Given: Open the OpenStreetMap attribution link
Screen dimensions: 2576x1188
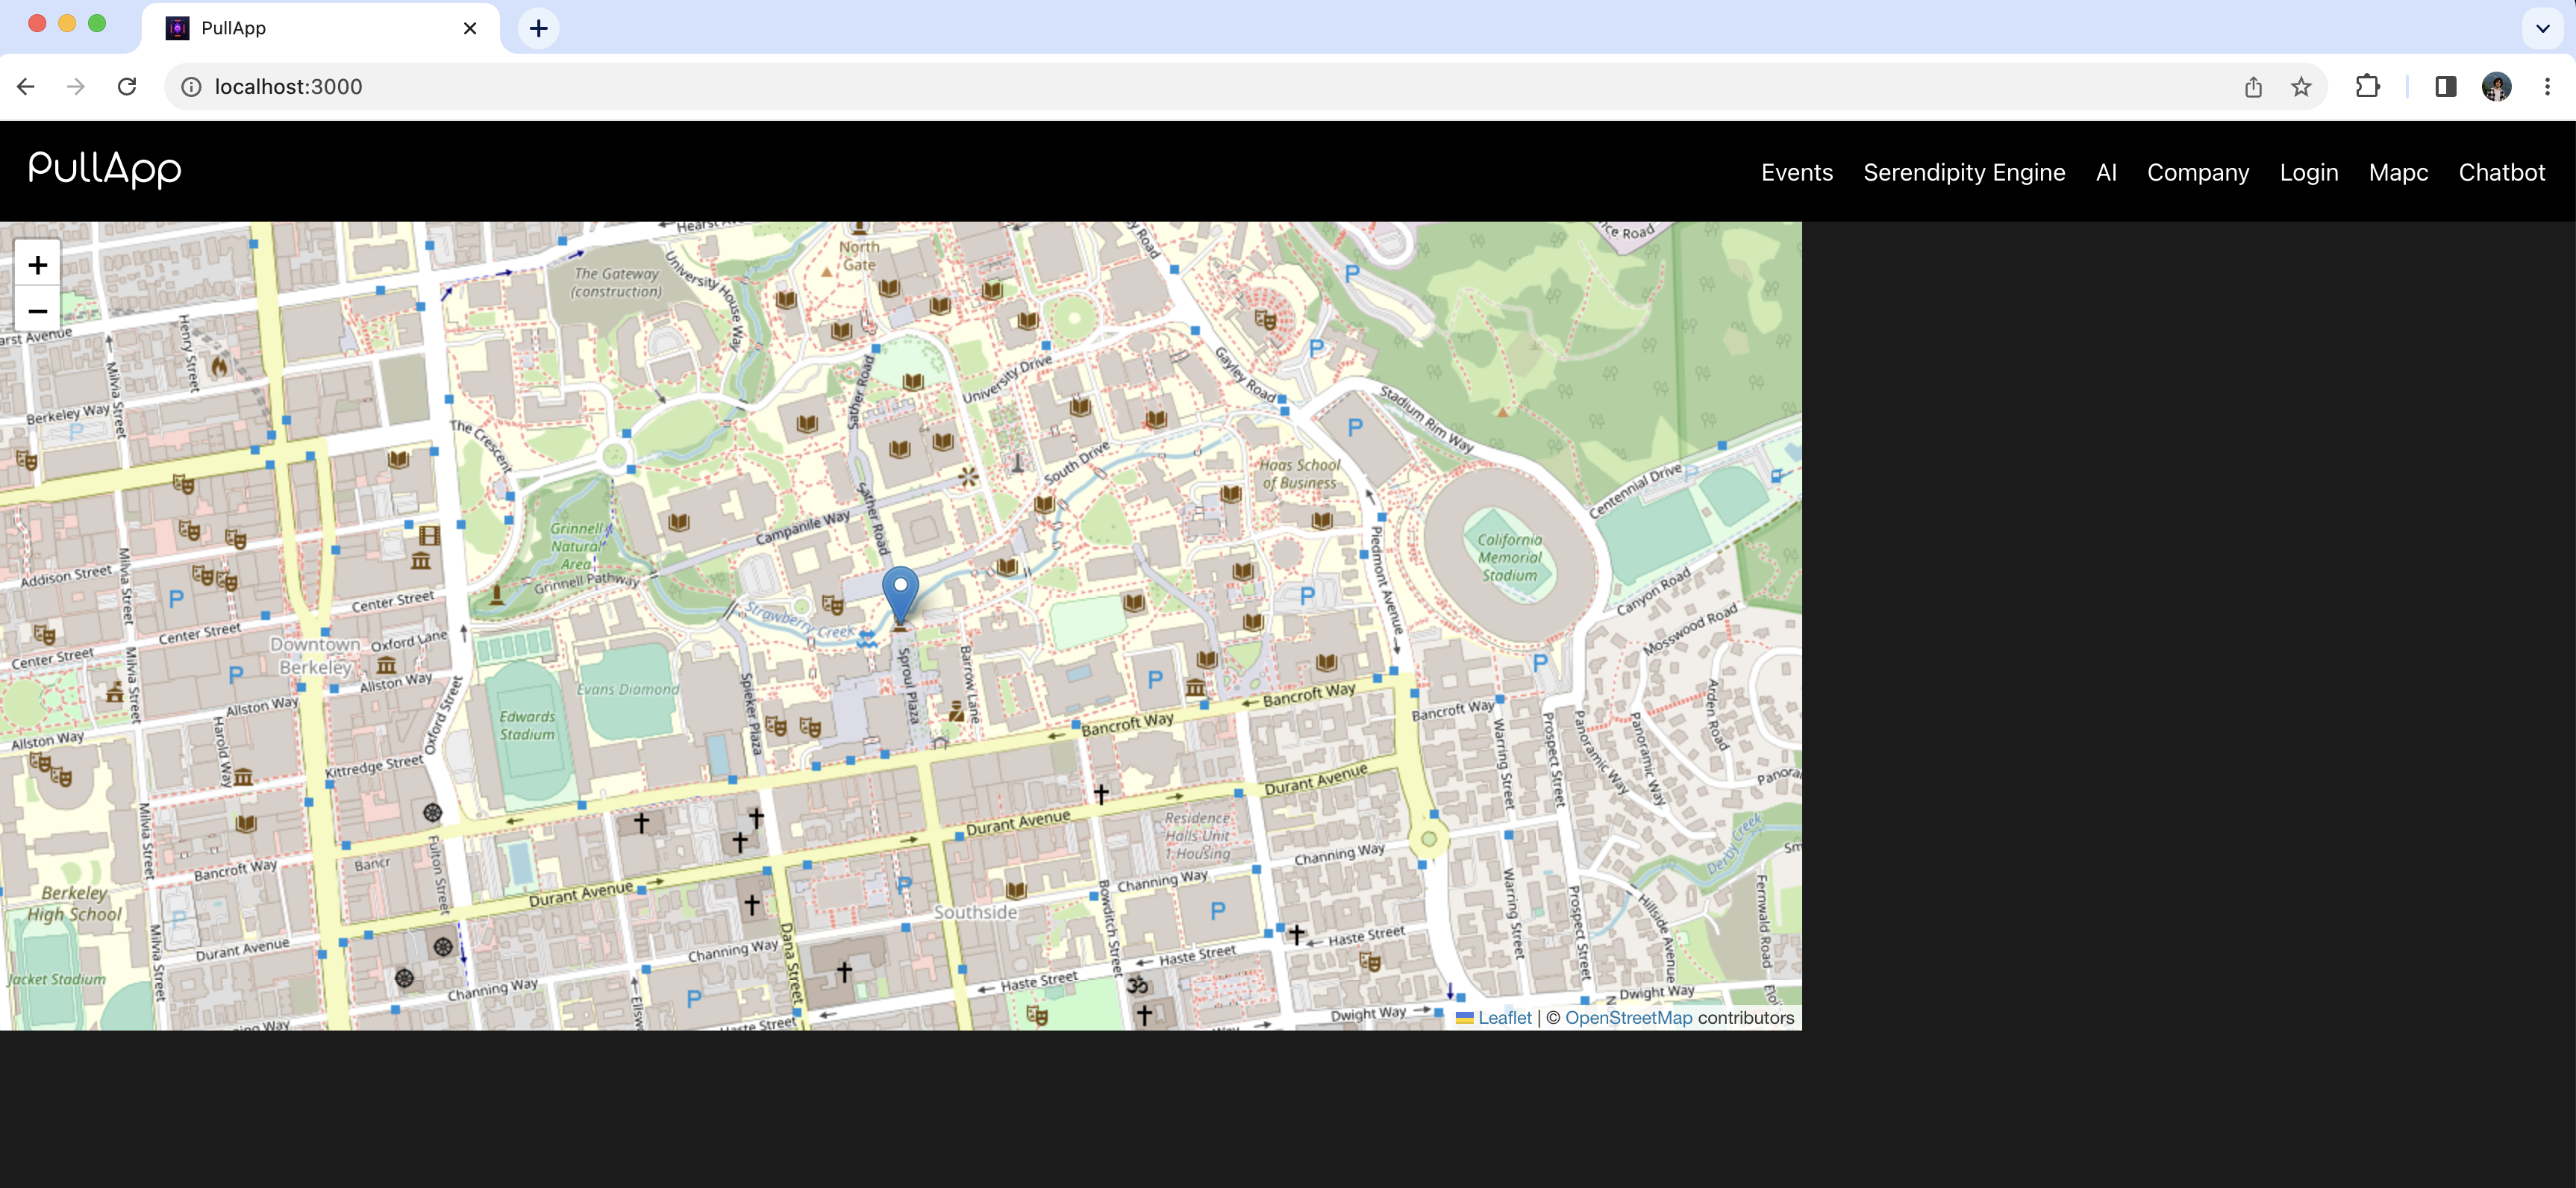Looking at the screenshot, I should (1628, 1017).
